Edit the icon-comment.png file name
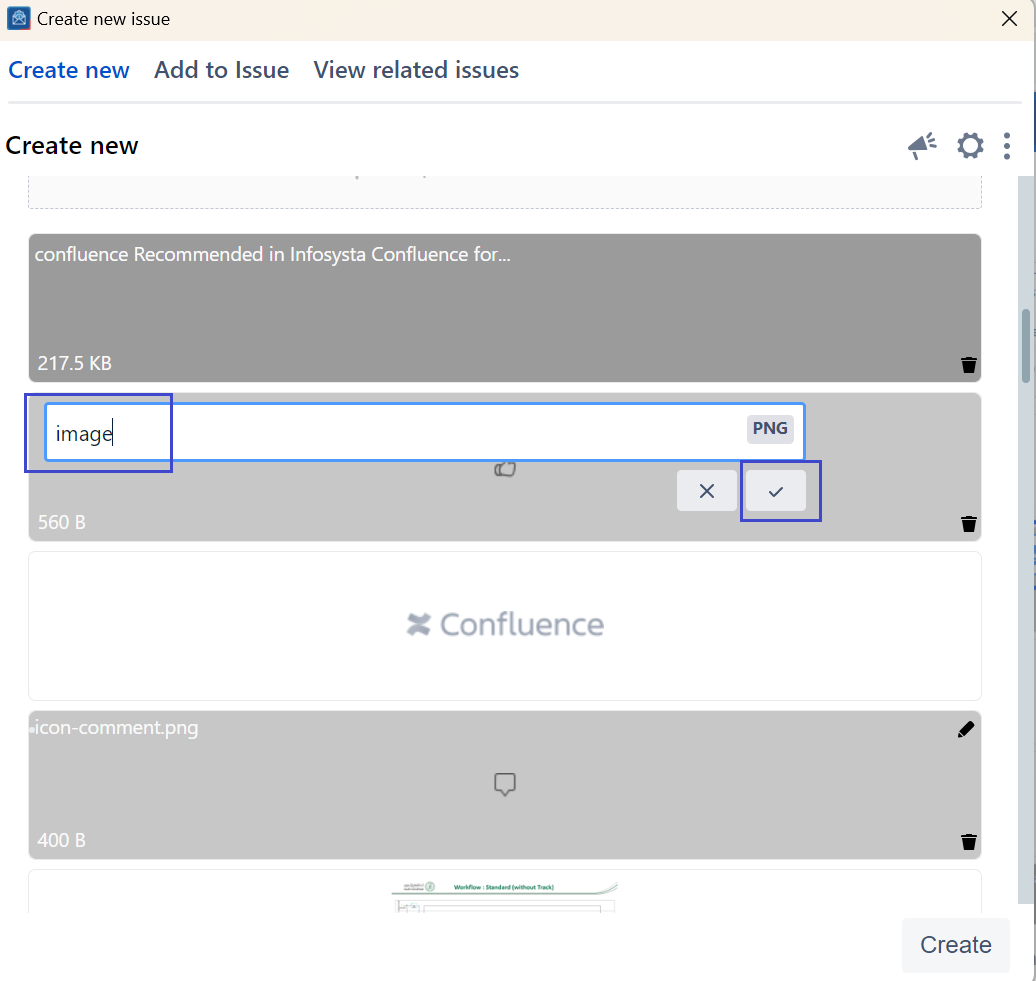This screenshot has height=981, width=1036. tap(965, 730)
